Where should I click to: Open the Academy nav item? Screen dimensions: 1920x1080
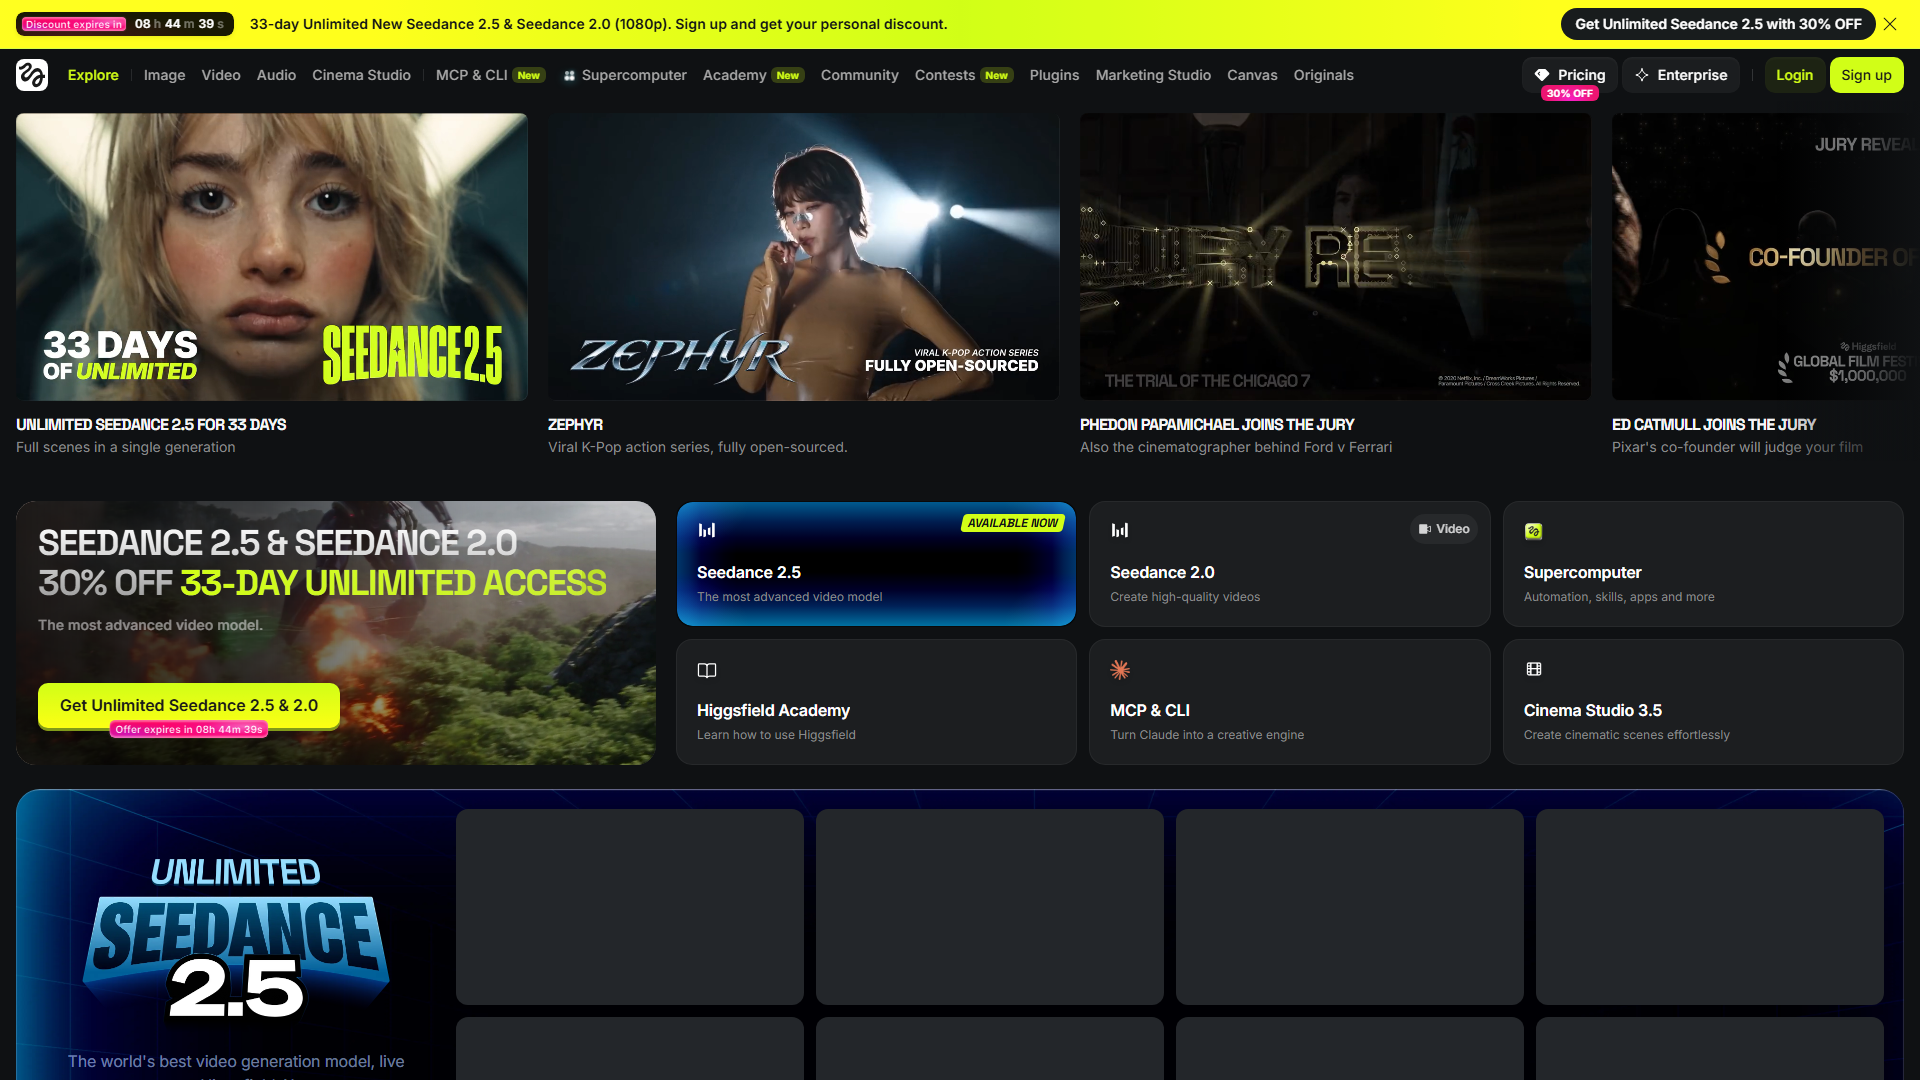point(753,75)
